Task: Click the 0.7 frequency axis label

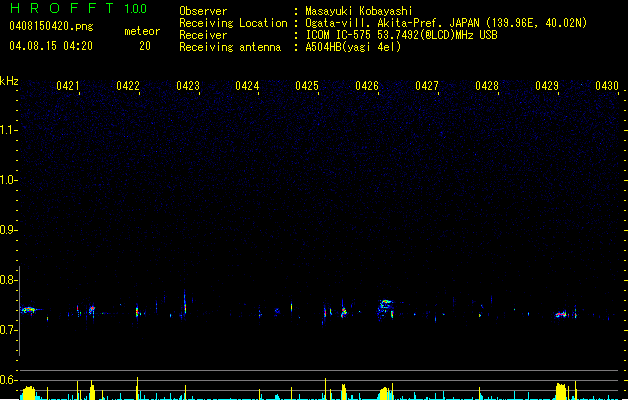Action: click(x=8, y=330)
